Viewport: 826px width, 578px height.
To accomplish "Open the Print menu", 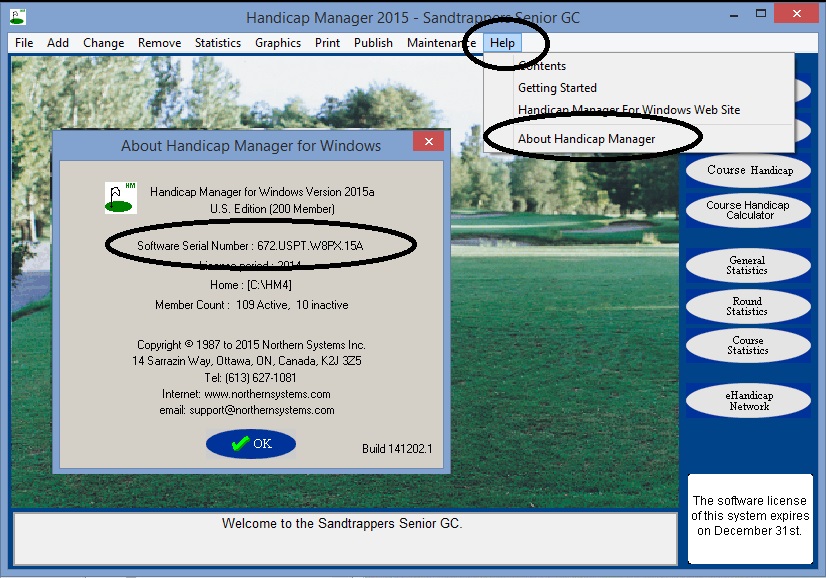I will pos(327,43).
